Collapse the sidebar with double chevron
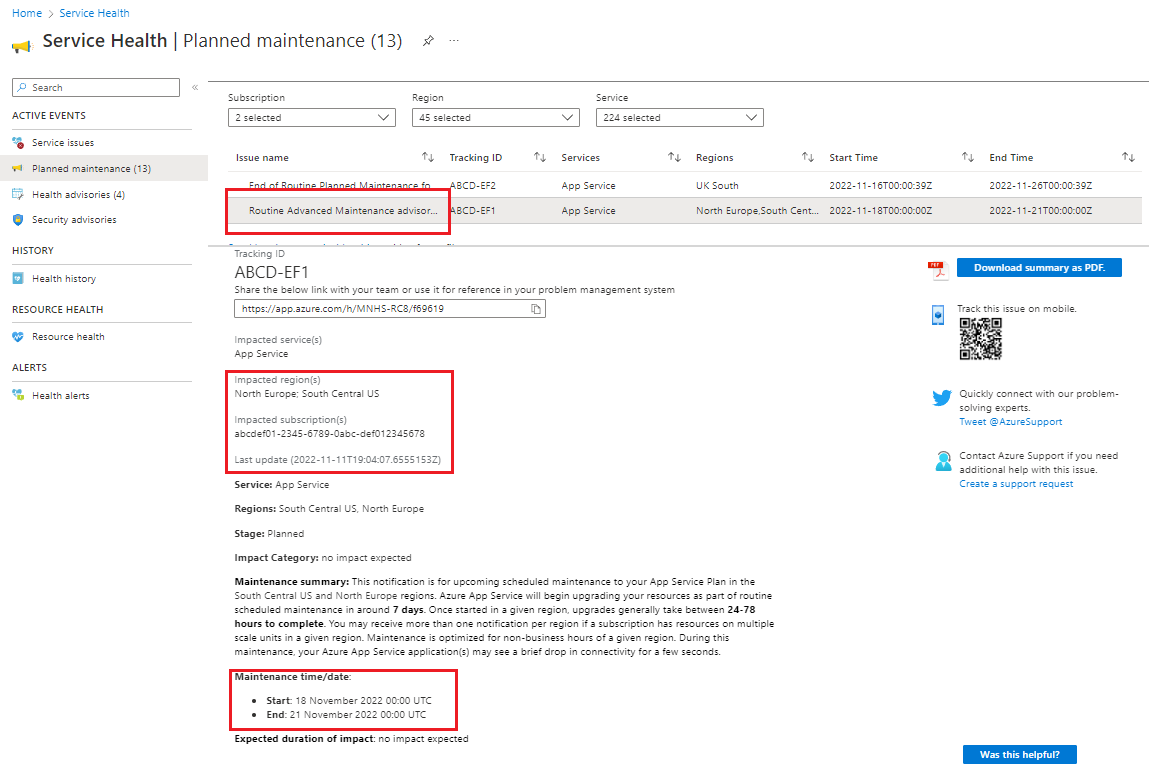The width and height of the screenshot is (1149, 764). click(x=195, y=87)
